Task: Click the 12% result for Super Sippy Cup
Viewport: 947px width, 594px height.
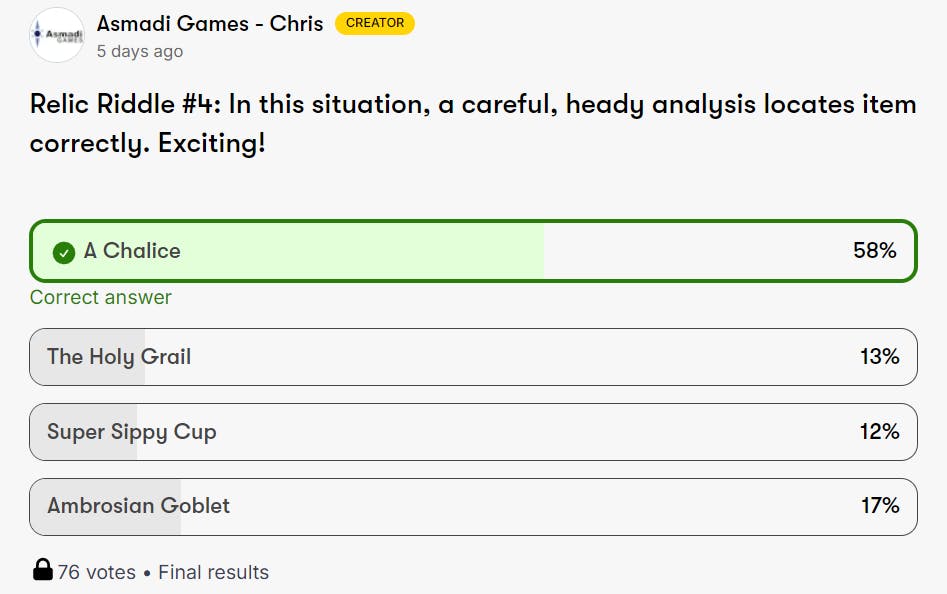Action: tap(879, 432)
